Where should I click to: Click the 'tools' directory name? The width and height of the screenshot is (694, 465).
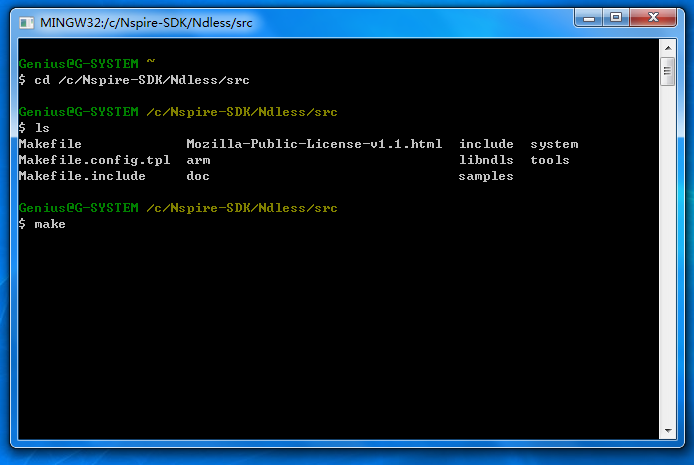point(550,160)
